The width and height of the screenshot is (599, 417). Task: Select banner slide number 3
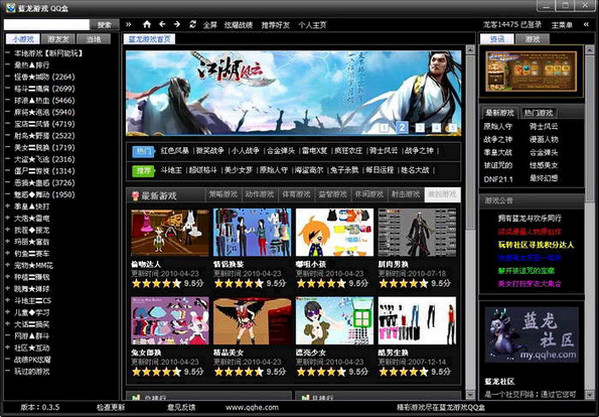coord(420,128)
